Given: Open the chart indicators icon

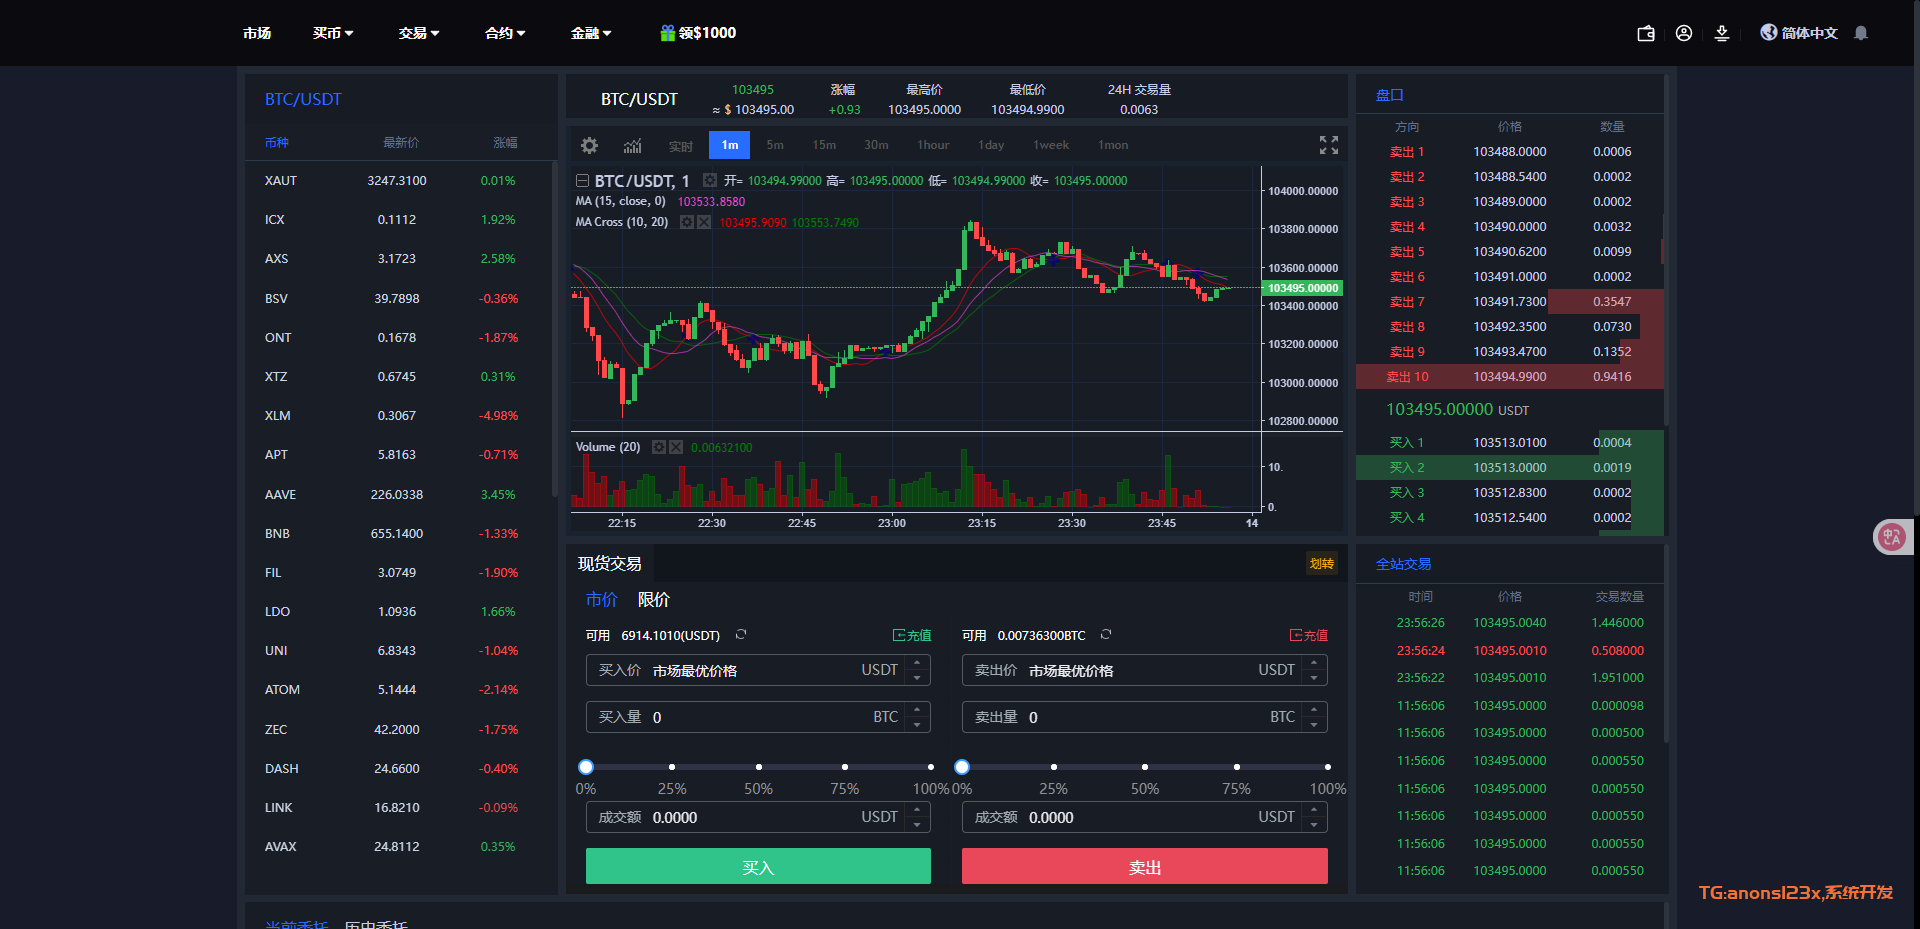Looking at the screenshot, I should tap(632, 146).
